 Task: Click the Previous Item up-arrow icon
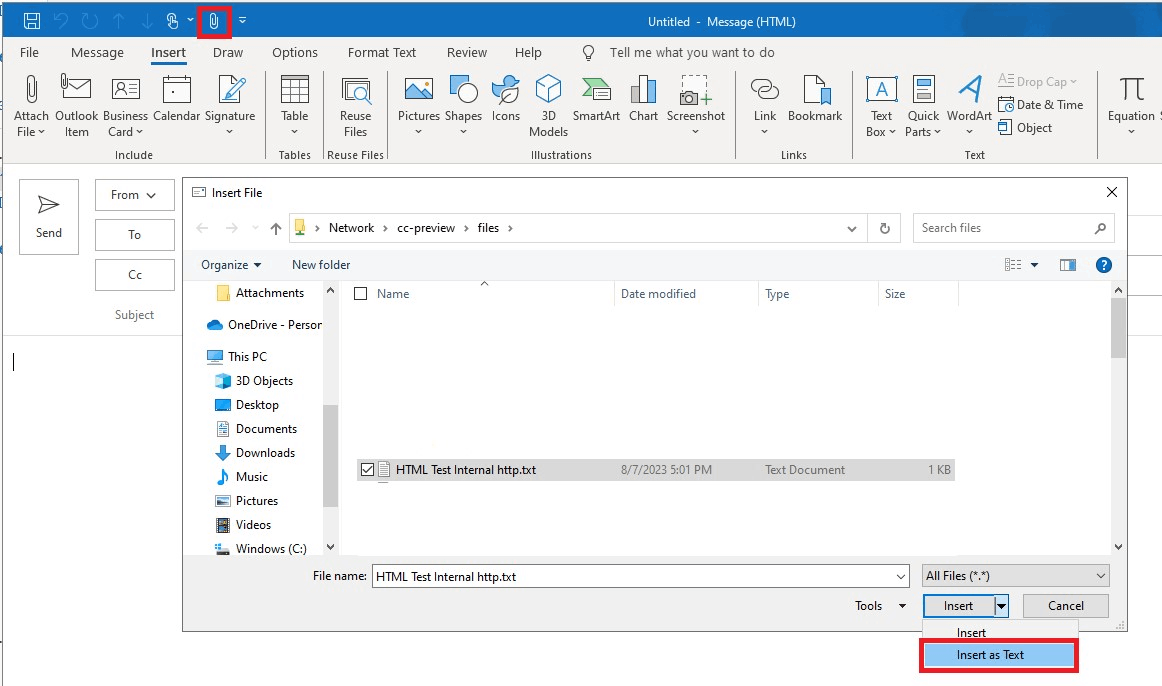coord(119,21)
